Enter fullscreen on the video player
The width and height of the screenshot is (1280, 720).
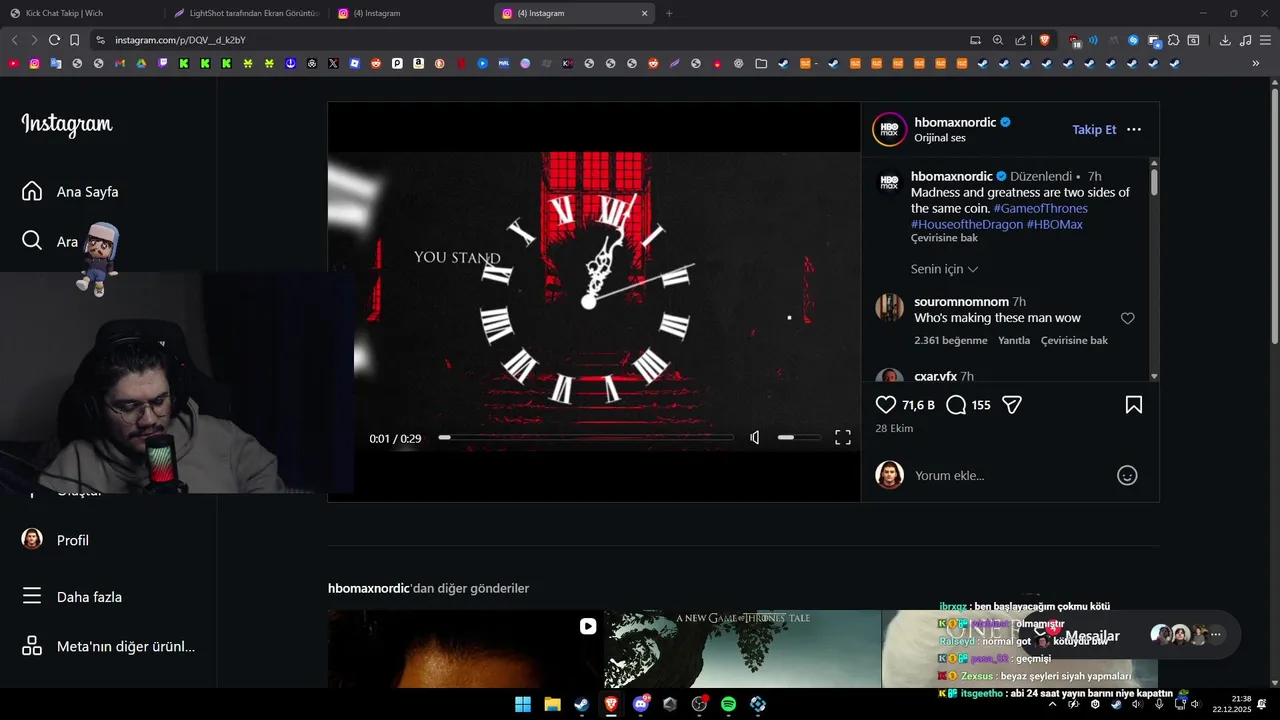tap(843, 438)
